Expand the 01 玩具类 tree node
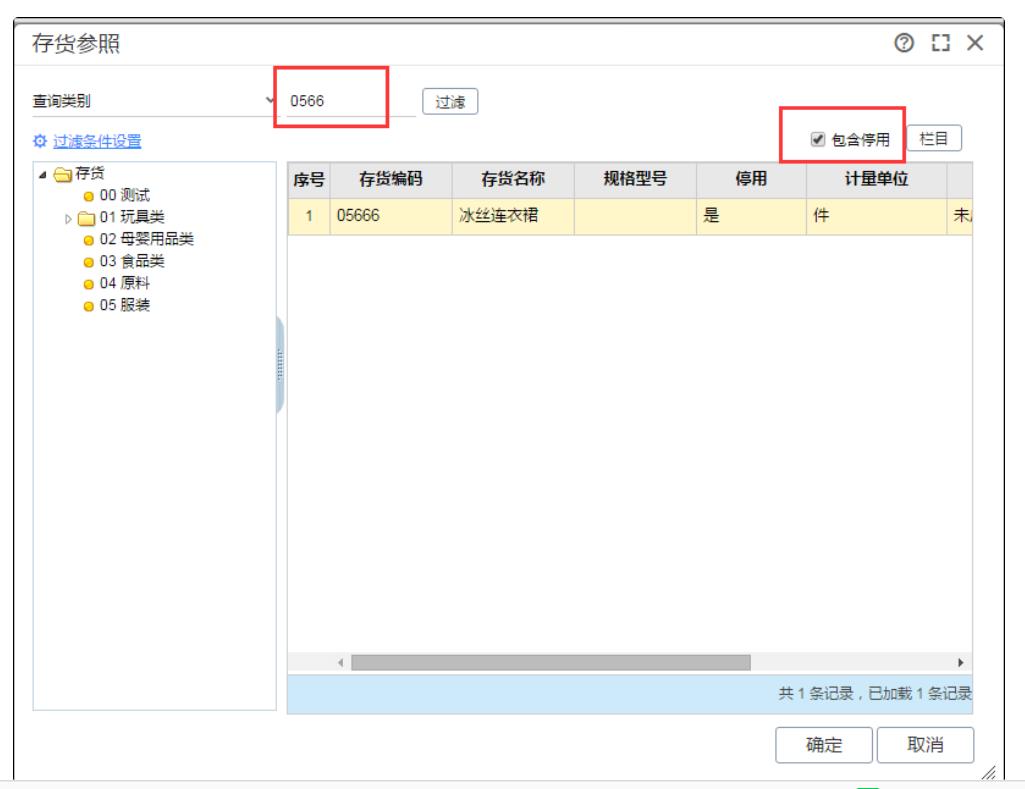This screenshot has width=1025, height=789. 68,218
